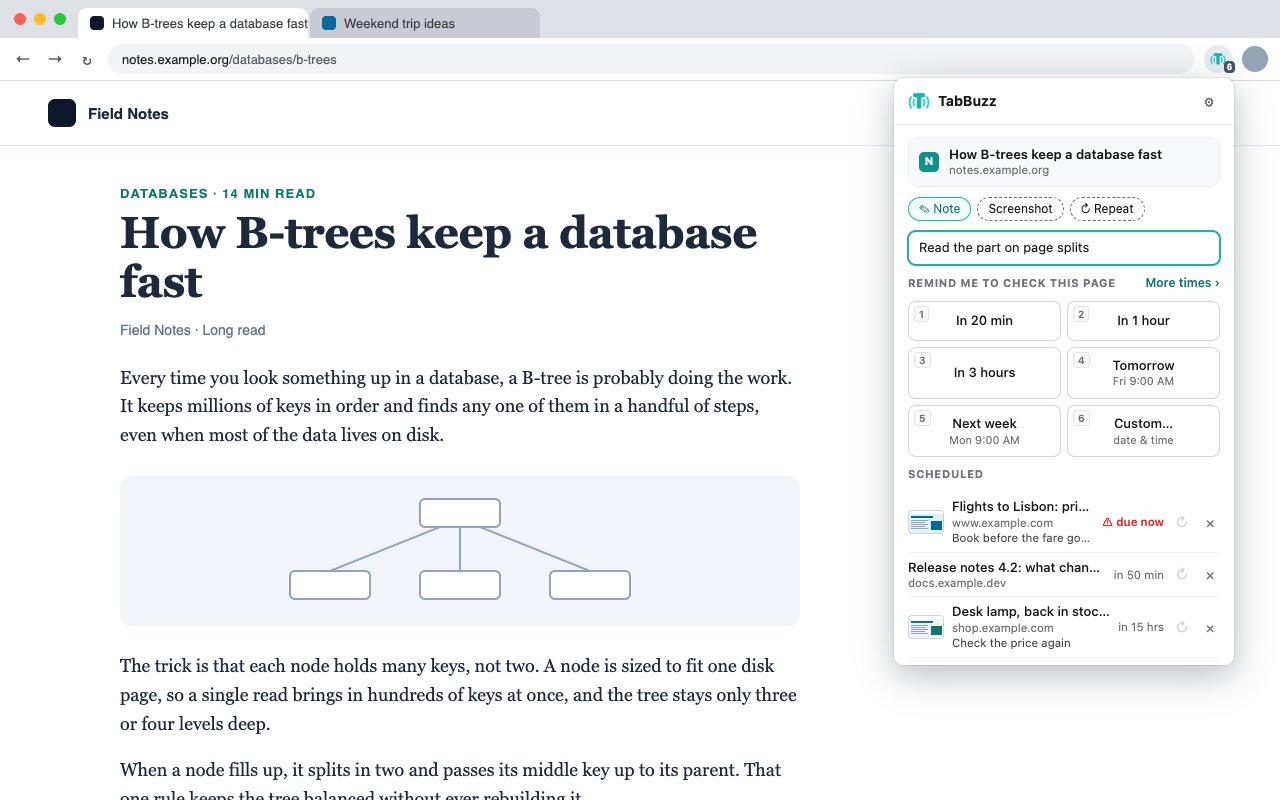Click 'Flights to Lisbon: pri...' reminder title

point(1021,507)
